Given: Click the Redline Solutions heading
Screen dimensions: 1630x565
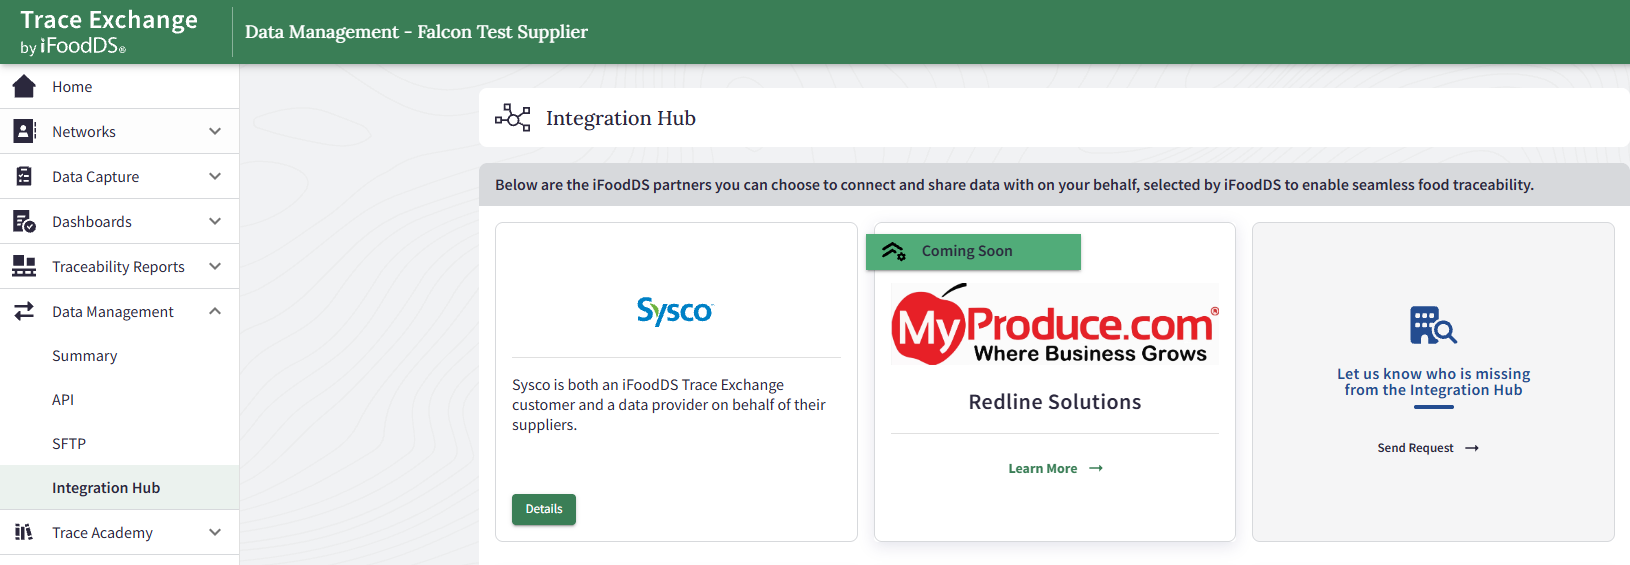Looking at the screenshot, I should coord(1055,402).
